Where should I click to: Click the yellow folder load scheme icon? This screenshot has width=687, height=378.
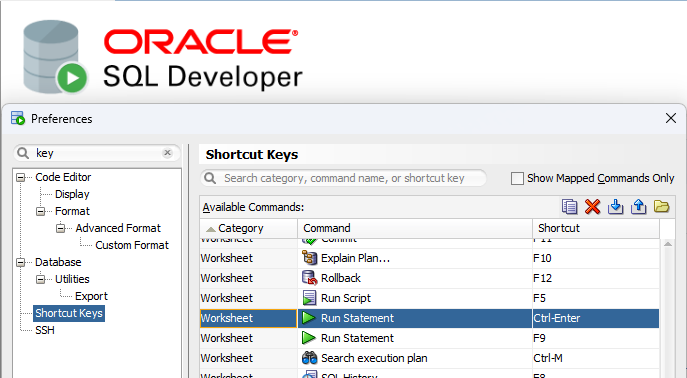pos(662,206)
